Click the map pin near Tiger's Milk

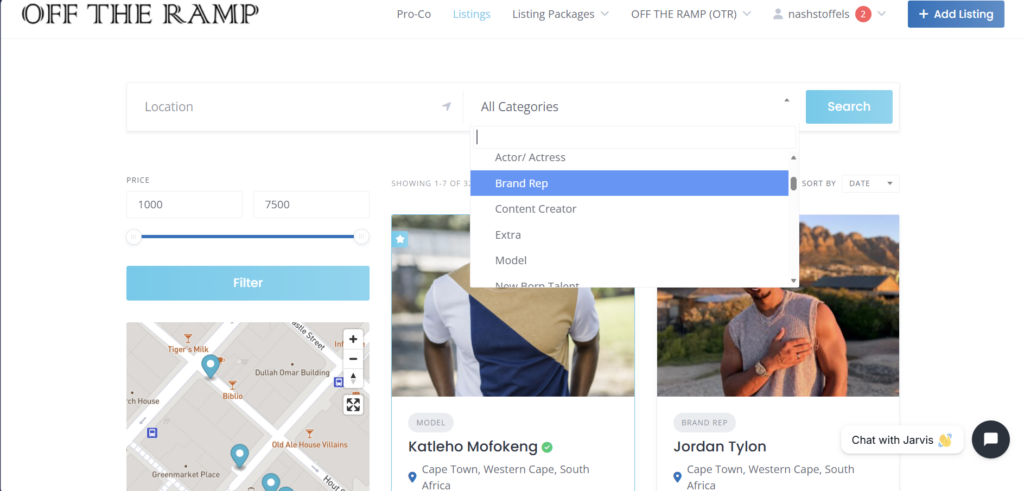pyautogui.click(x=210, y=366)
